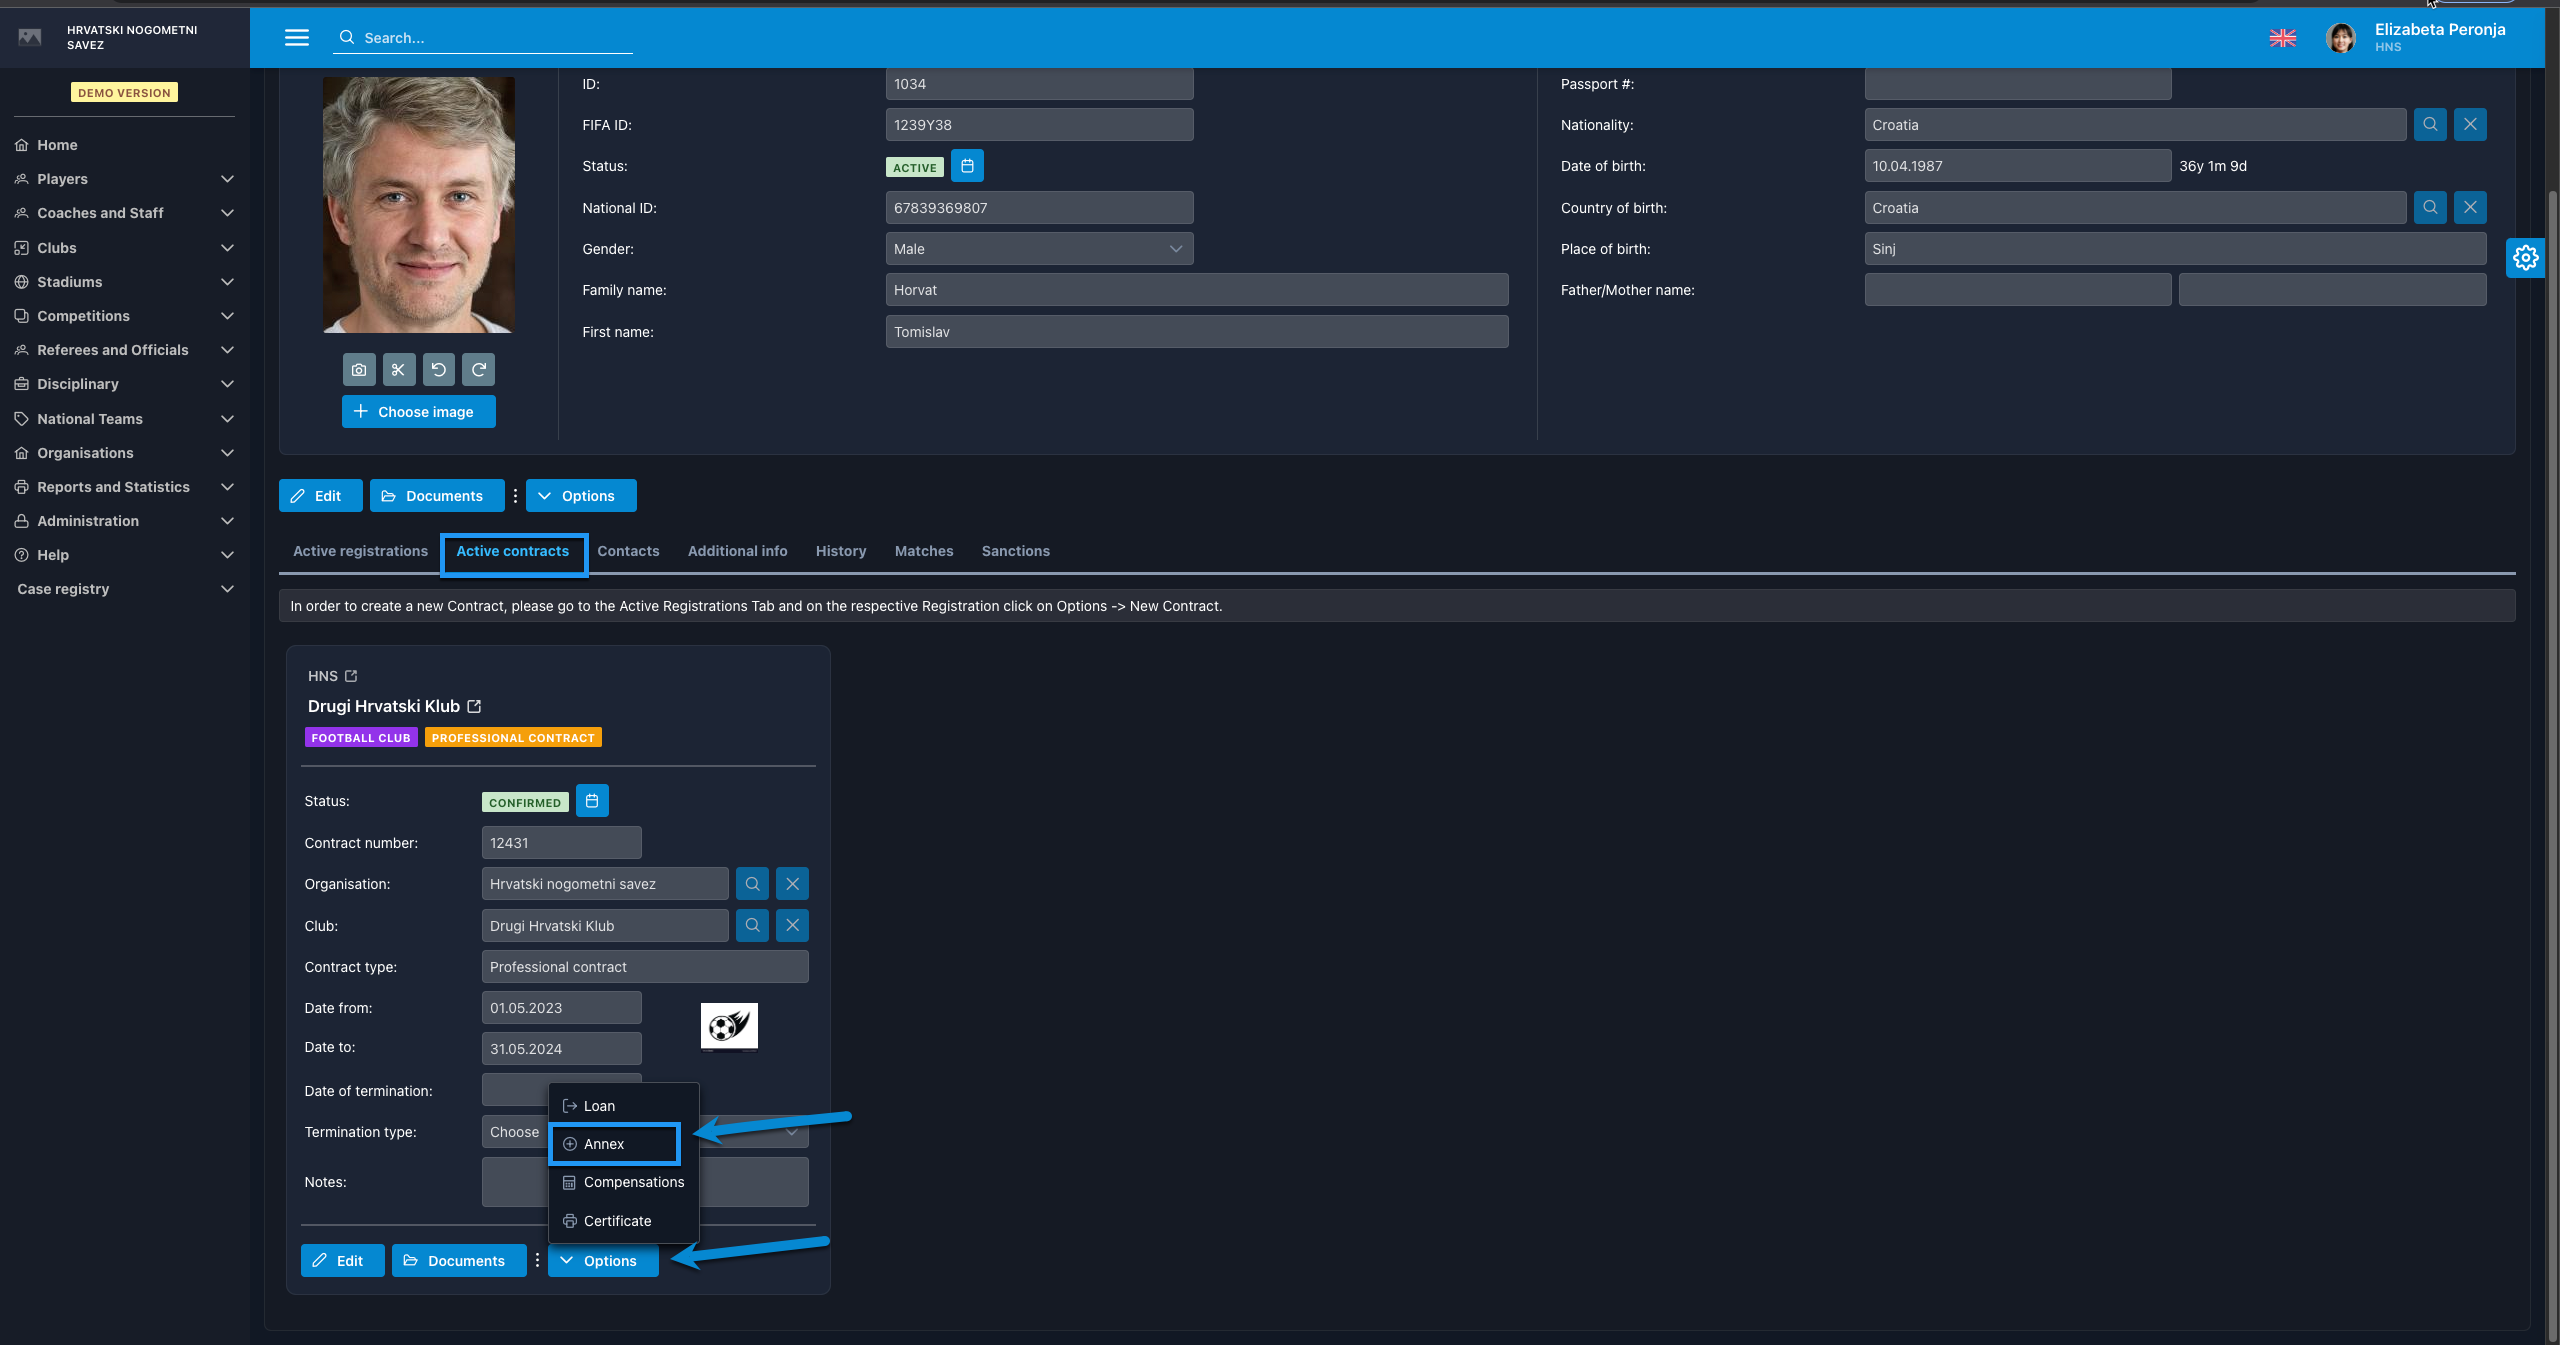
Task: Choose Compensations menu entry
Action: 633,1182
